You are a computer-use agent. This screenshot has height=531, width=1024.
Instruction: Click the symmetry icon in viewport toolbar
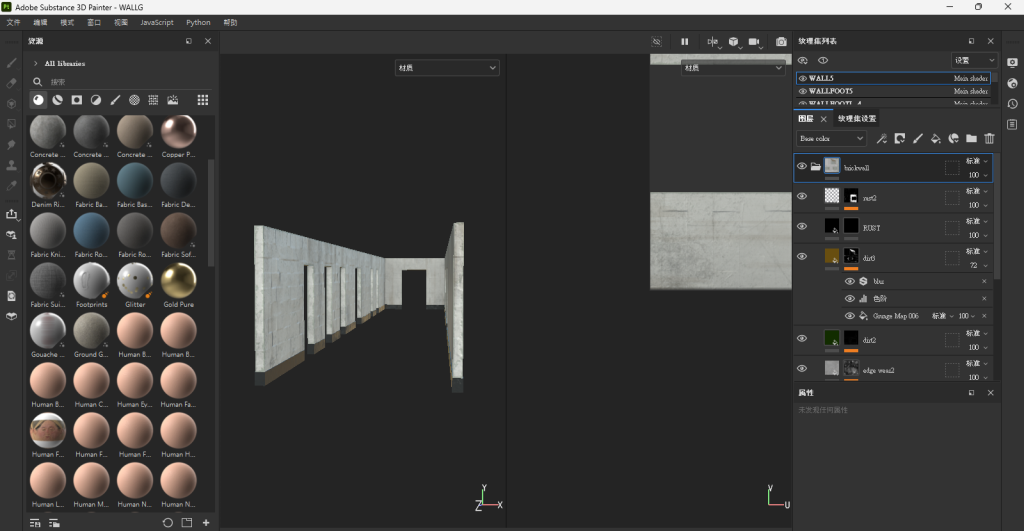(x=713, y=42)
